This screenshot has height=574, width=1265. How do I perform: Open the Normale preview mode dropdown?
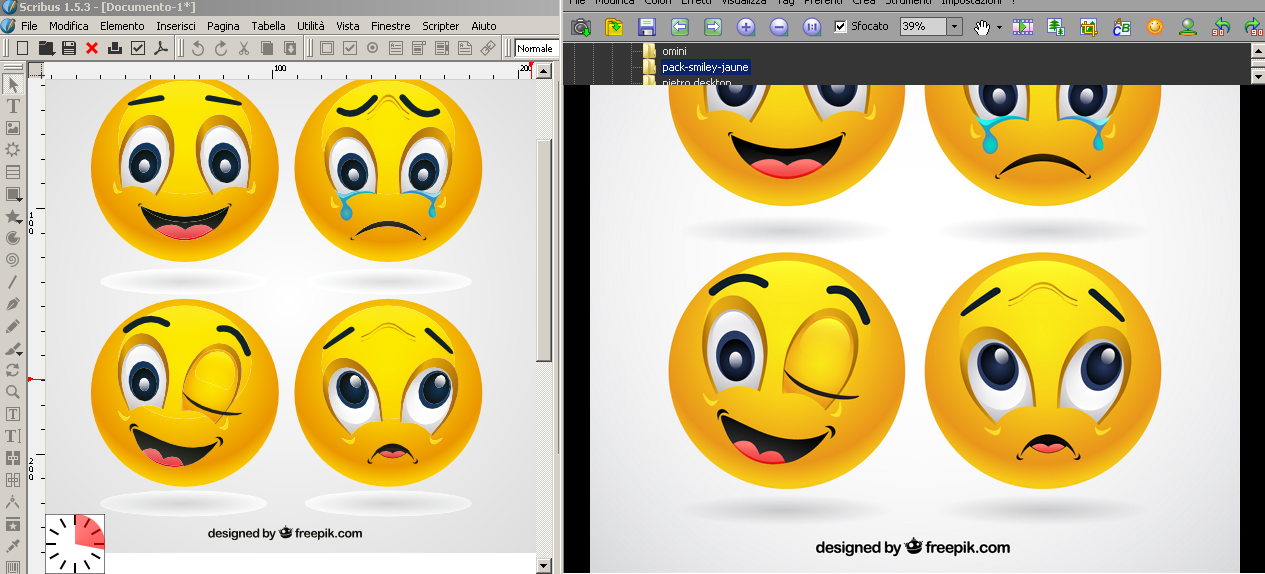click(x=535, y=48)
